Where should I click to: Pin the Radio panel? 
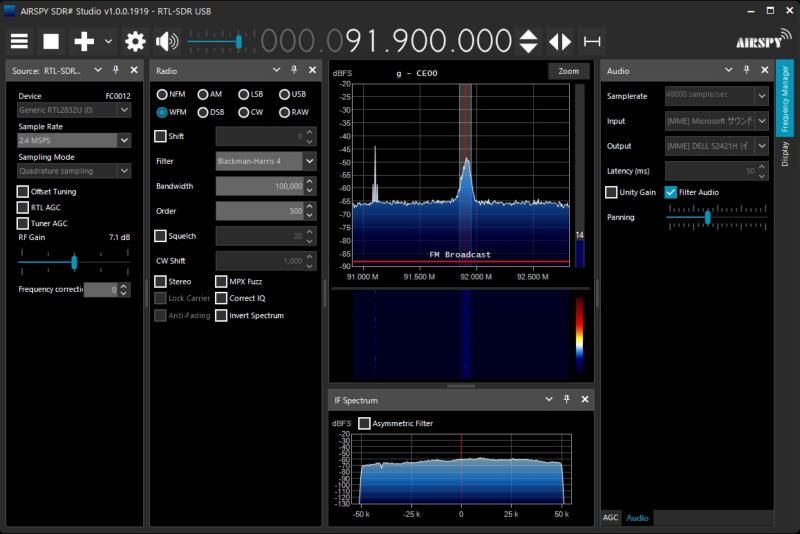(x=294, y=70)
